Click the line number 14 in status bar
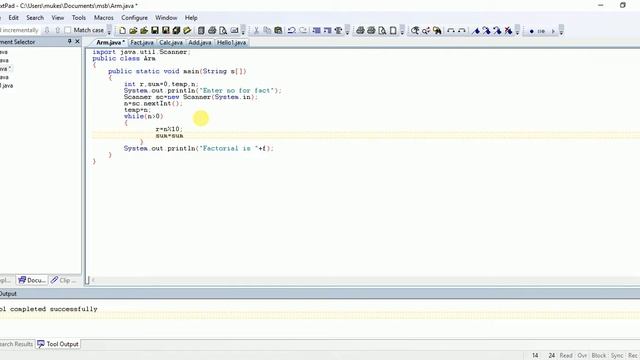Image resolution: width=640 pixels, height=360 pixels. click(535, 356)
